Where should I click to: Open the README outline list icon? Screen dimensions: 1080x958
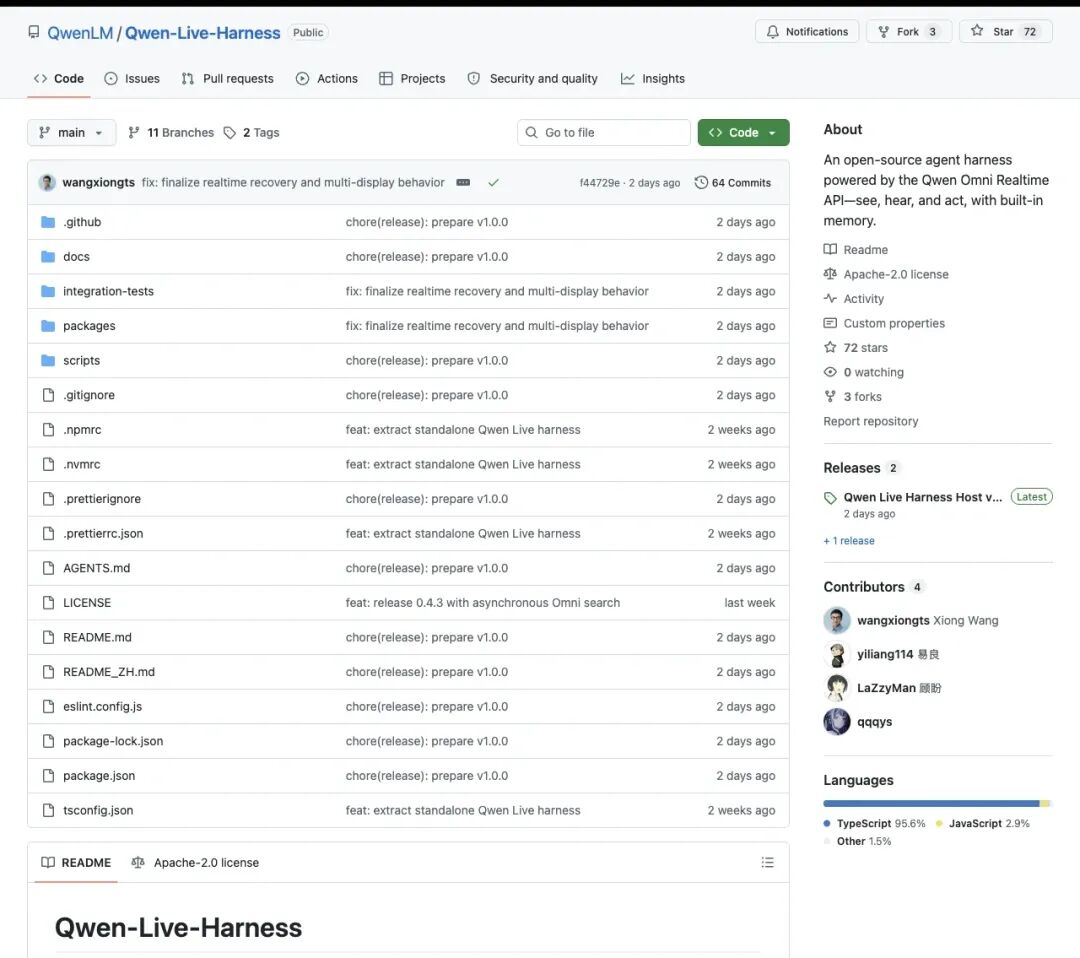(767, 862)
